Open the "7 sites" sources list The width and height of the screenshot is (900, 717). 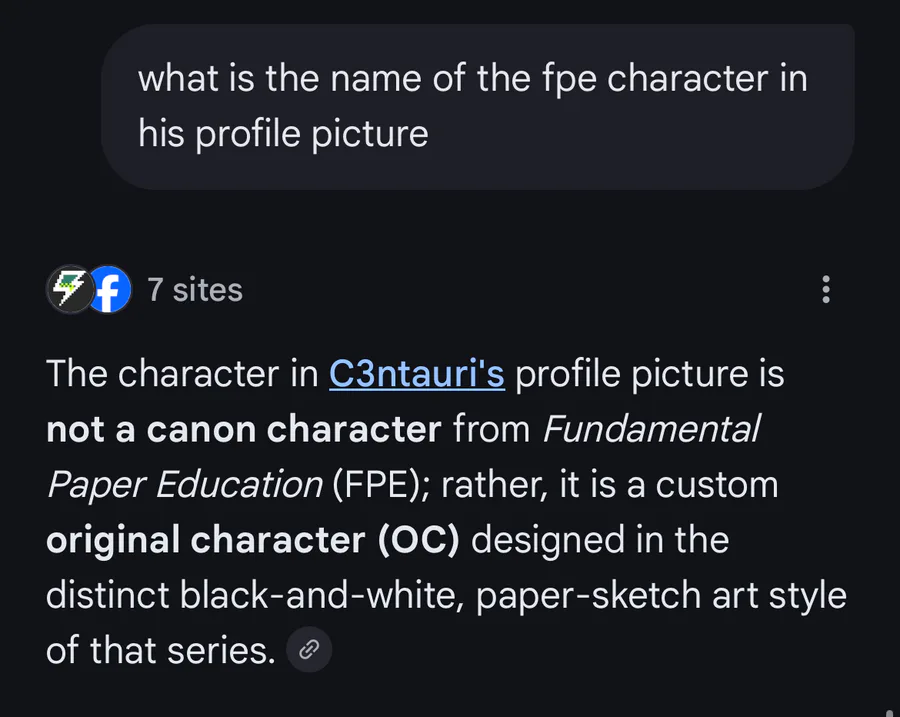click(x=194, y=290)
